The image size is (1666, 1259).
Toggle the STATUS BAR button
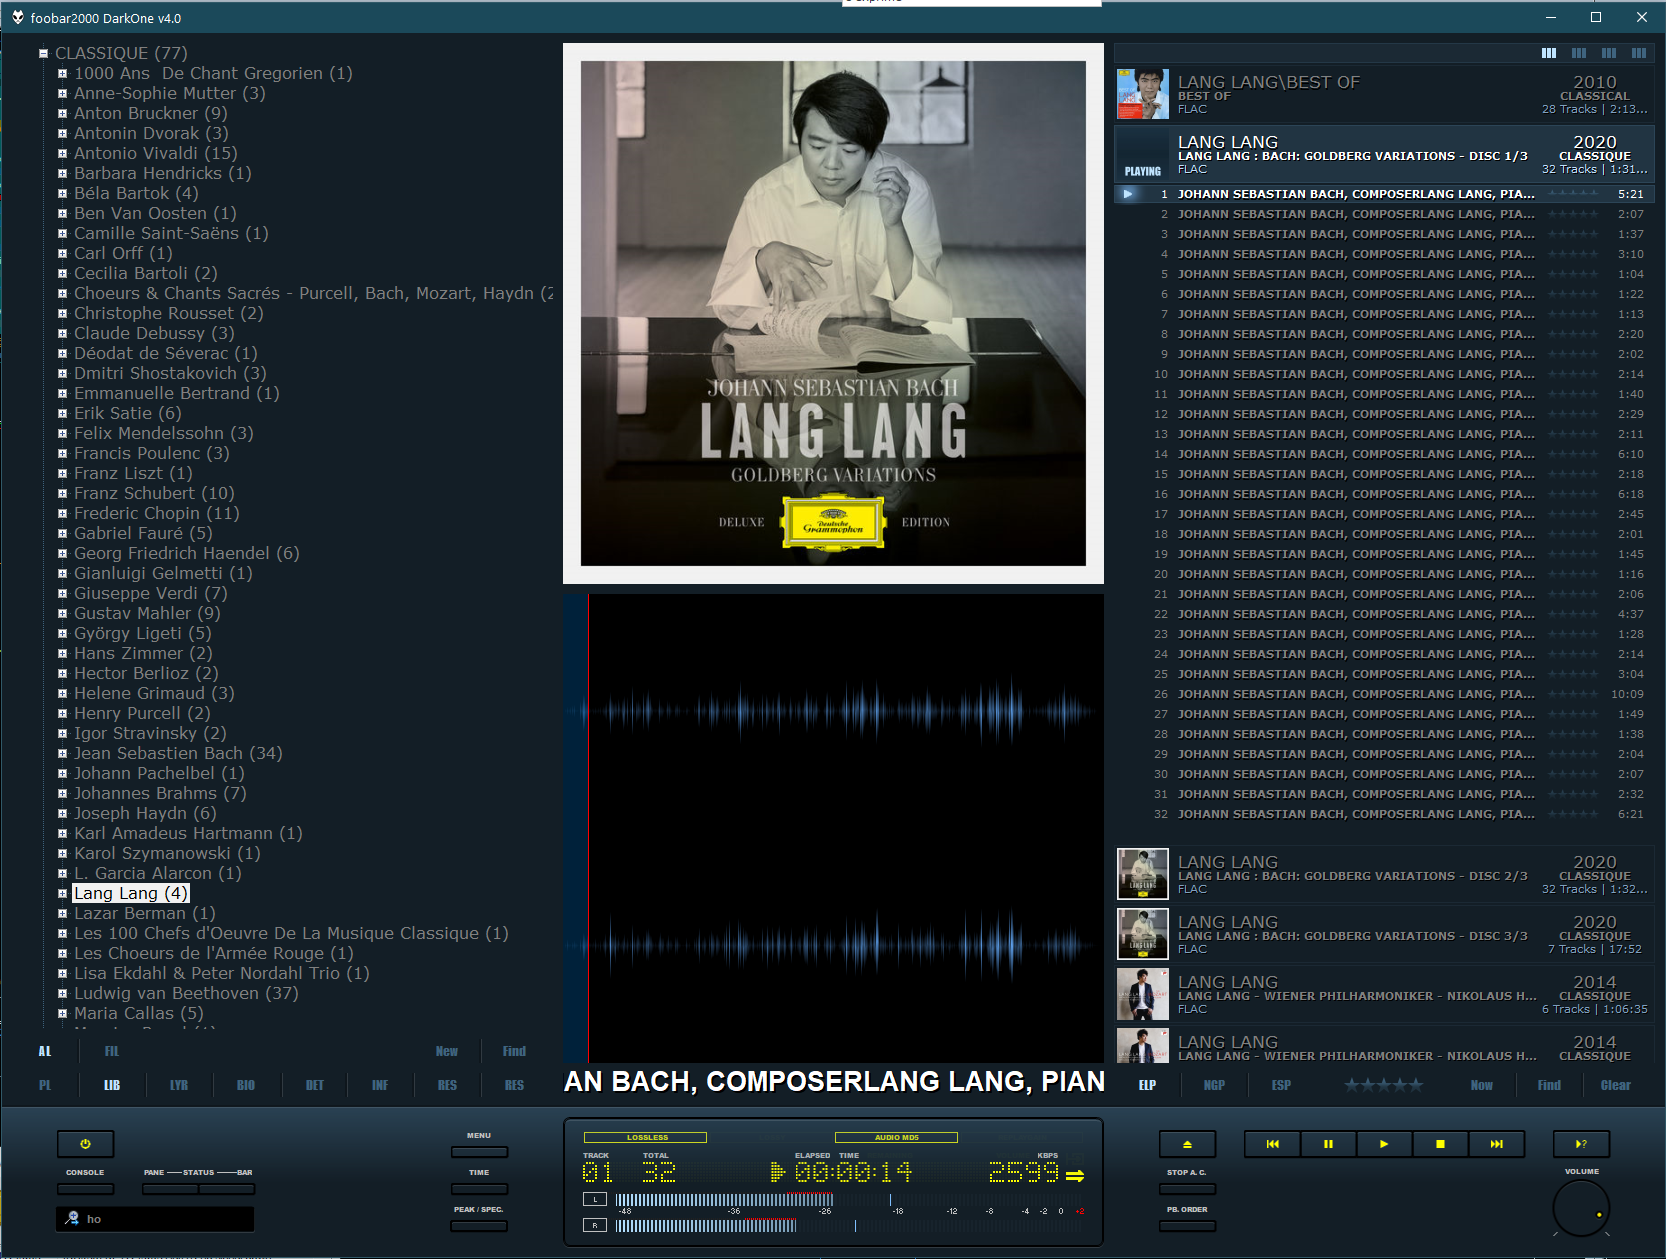pyautogui.click(x=227, y=1189)
